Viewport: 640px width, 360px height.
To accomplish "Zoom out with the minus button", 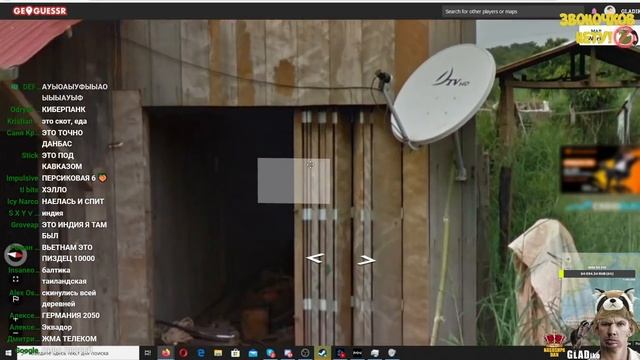I will (16, 333).
